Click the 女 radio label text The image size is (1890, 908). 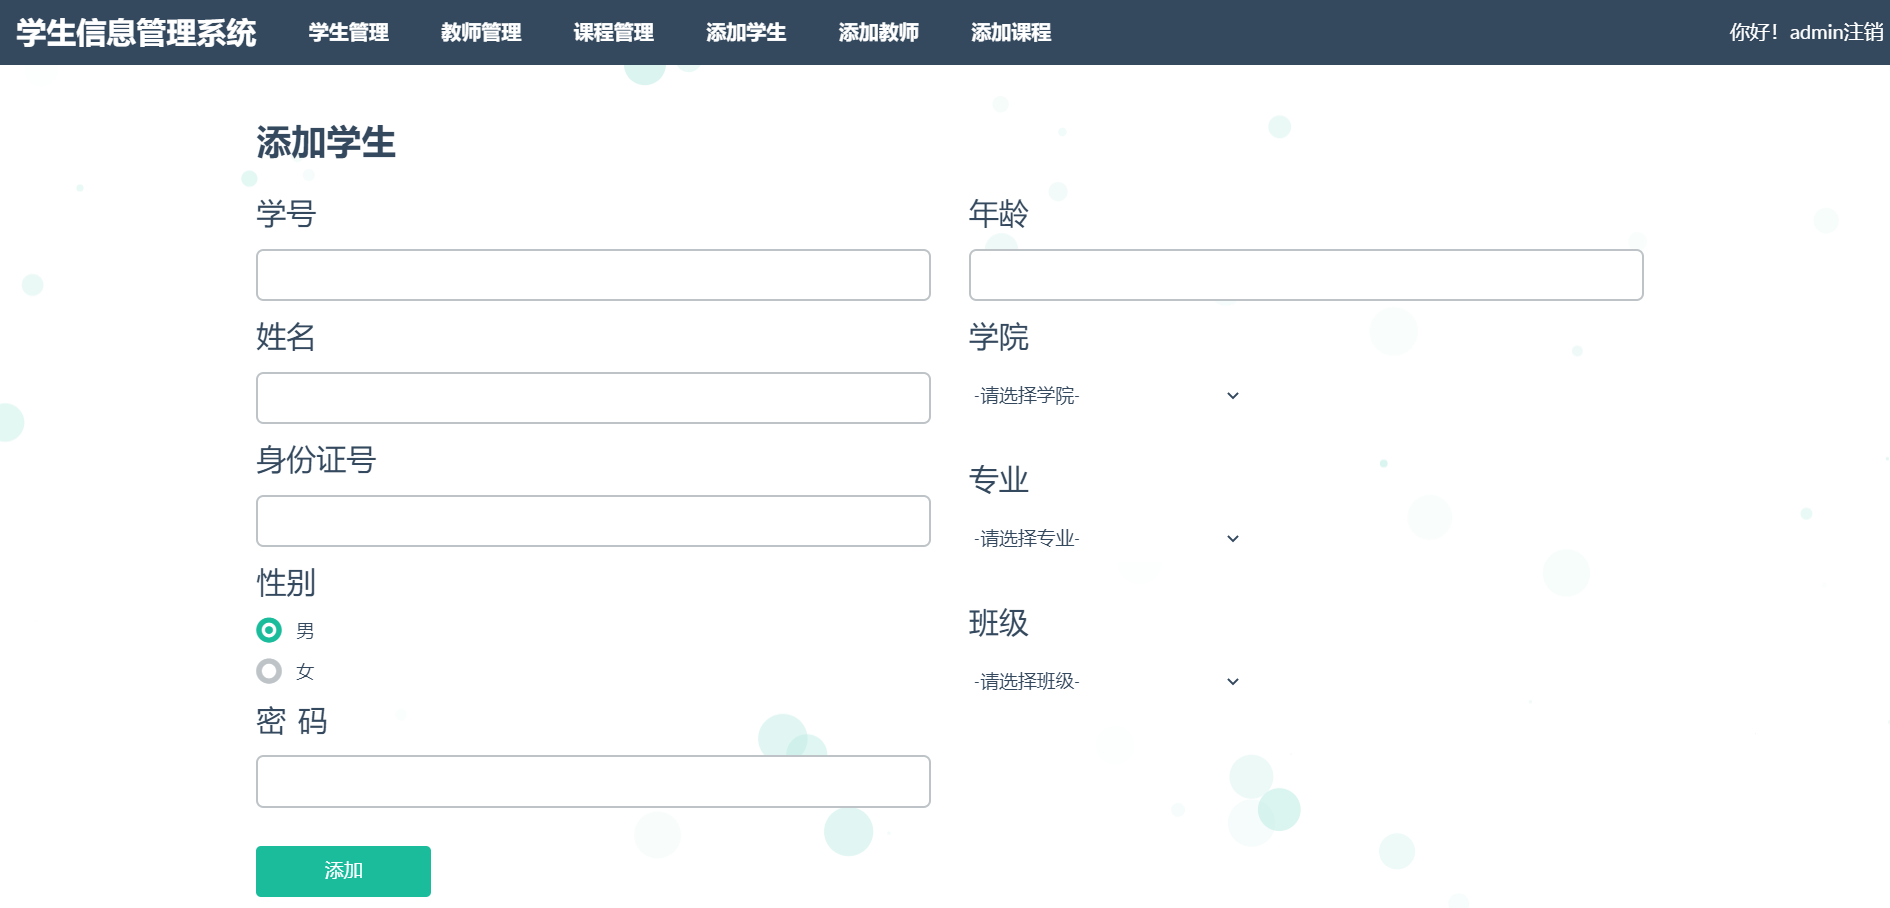point(305,672)
